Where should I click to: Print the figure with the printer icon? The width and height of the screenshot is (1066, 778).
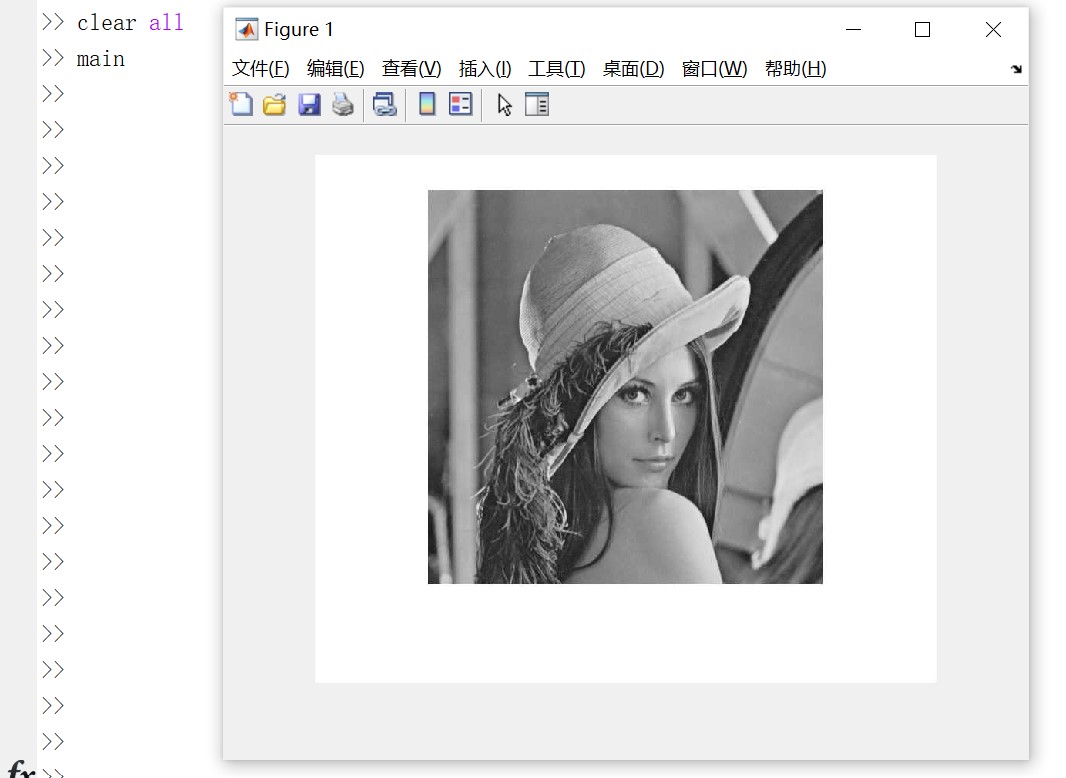(343, 104)
